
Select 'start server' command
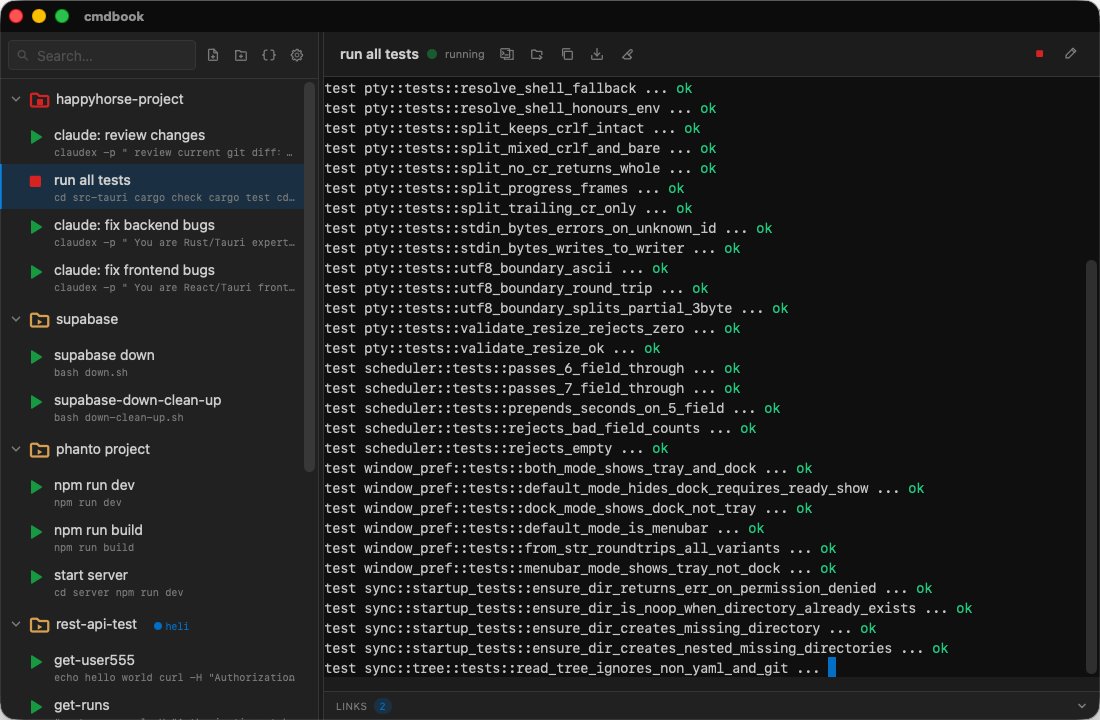pyautogui.click(x=153, y=582)
